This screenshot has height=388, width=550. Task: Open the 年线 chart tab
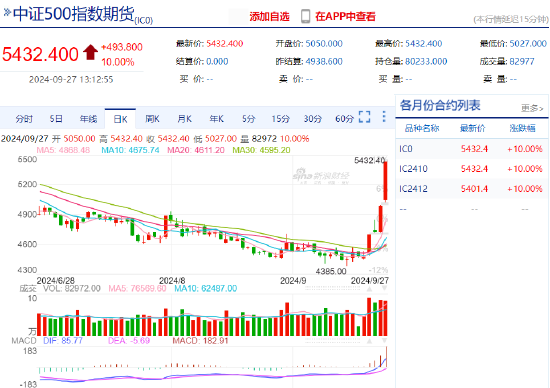(x=88, y=119)
